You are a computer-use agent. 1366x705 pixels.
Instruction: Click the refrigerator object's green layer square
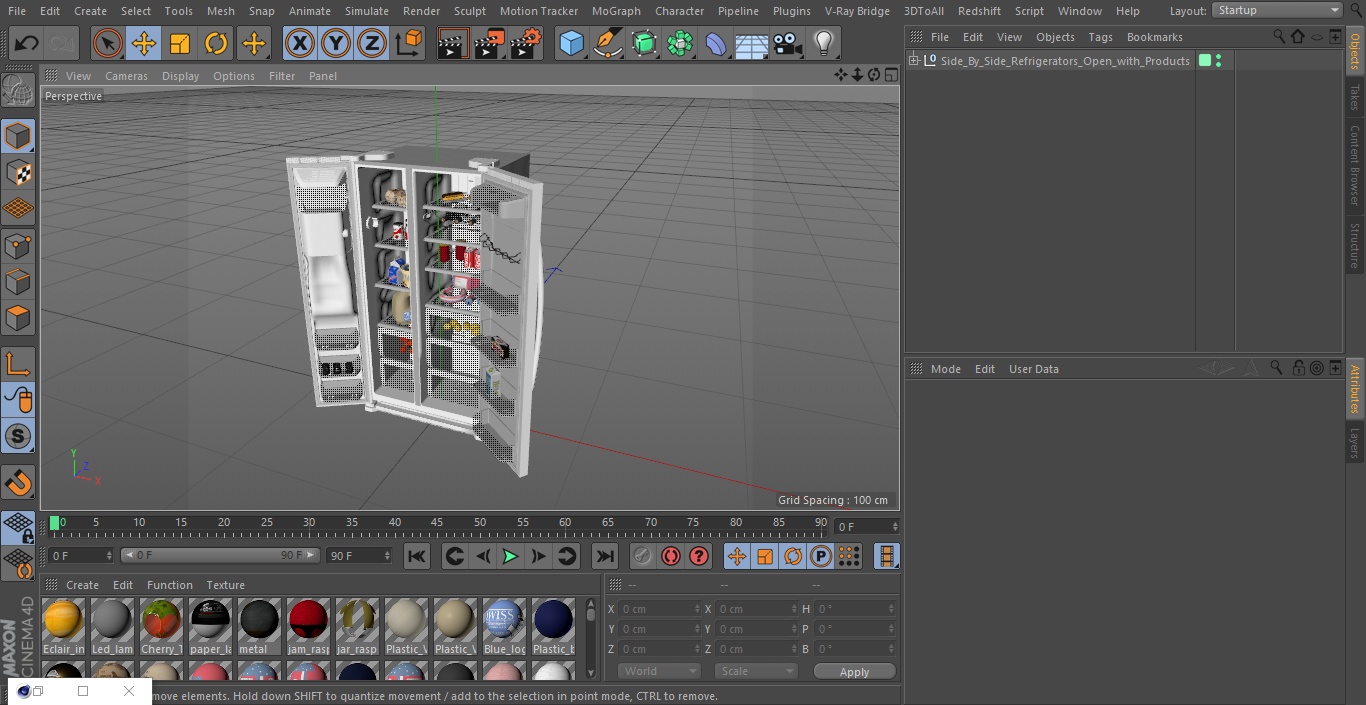click(1205, 61)
